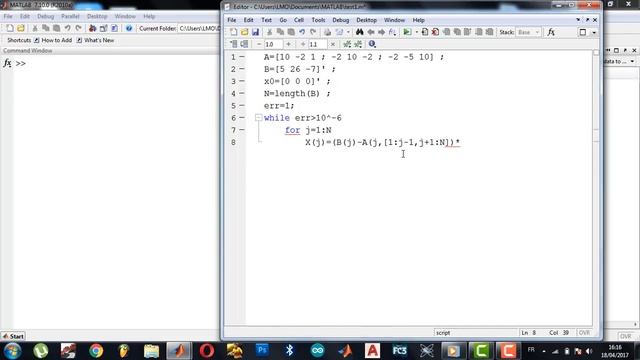640x360 pixels.
Task: Open the Windows Start orb
Action: click(12, 351)
